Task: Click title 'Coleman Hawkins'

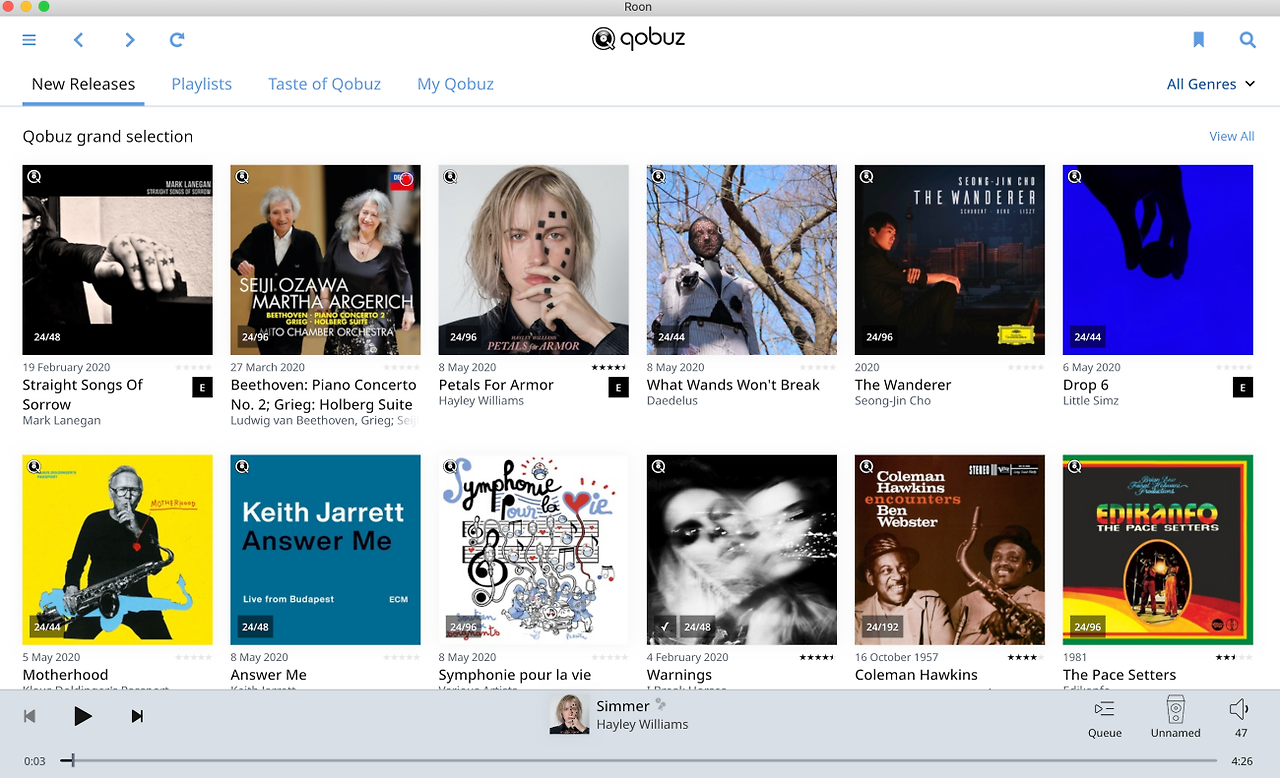Action: [x=916, y=675]
